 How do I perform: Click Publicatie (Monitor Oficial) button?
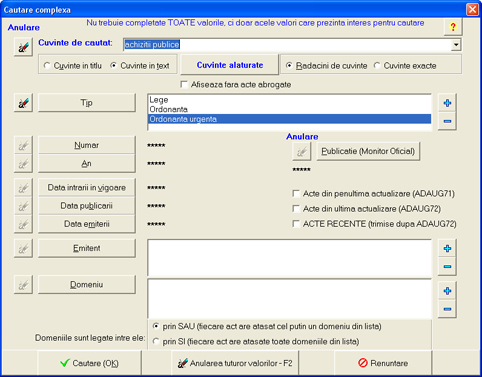(x=368, y=151)
